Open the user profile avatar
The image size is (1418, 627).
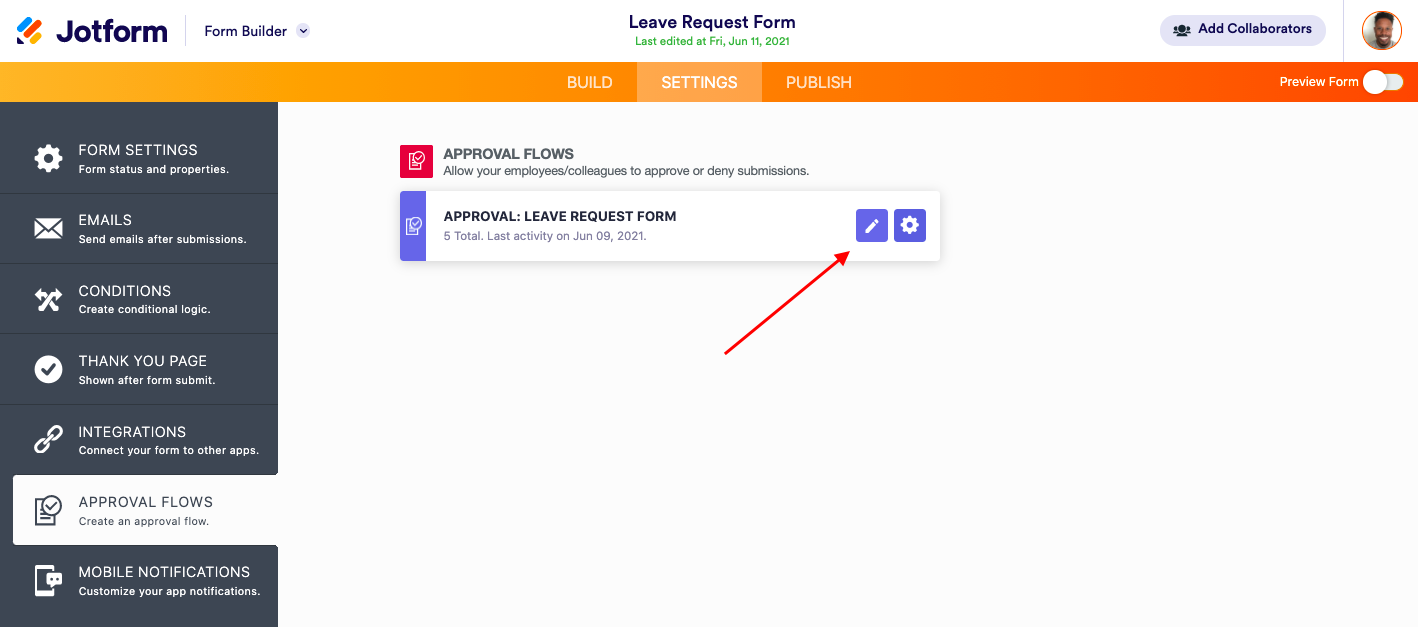1382,30
